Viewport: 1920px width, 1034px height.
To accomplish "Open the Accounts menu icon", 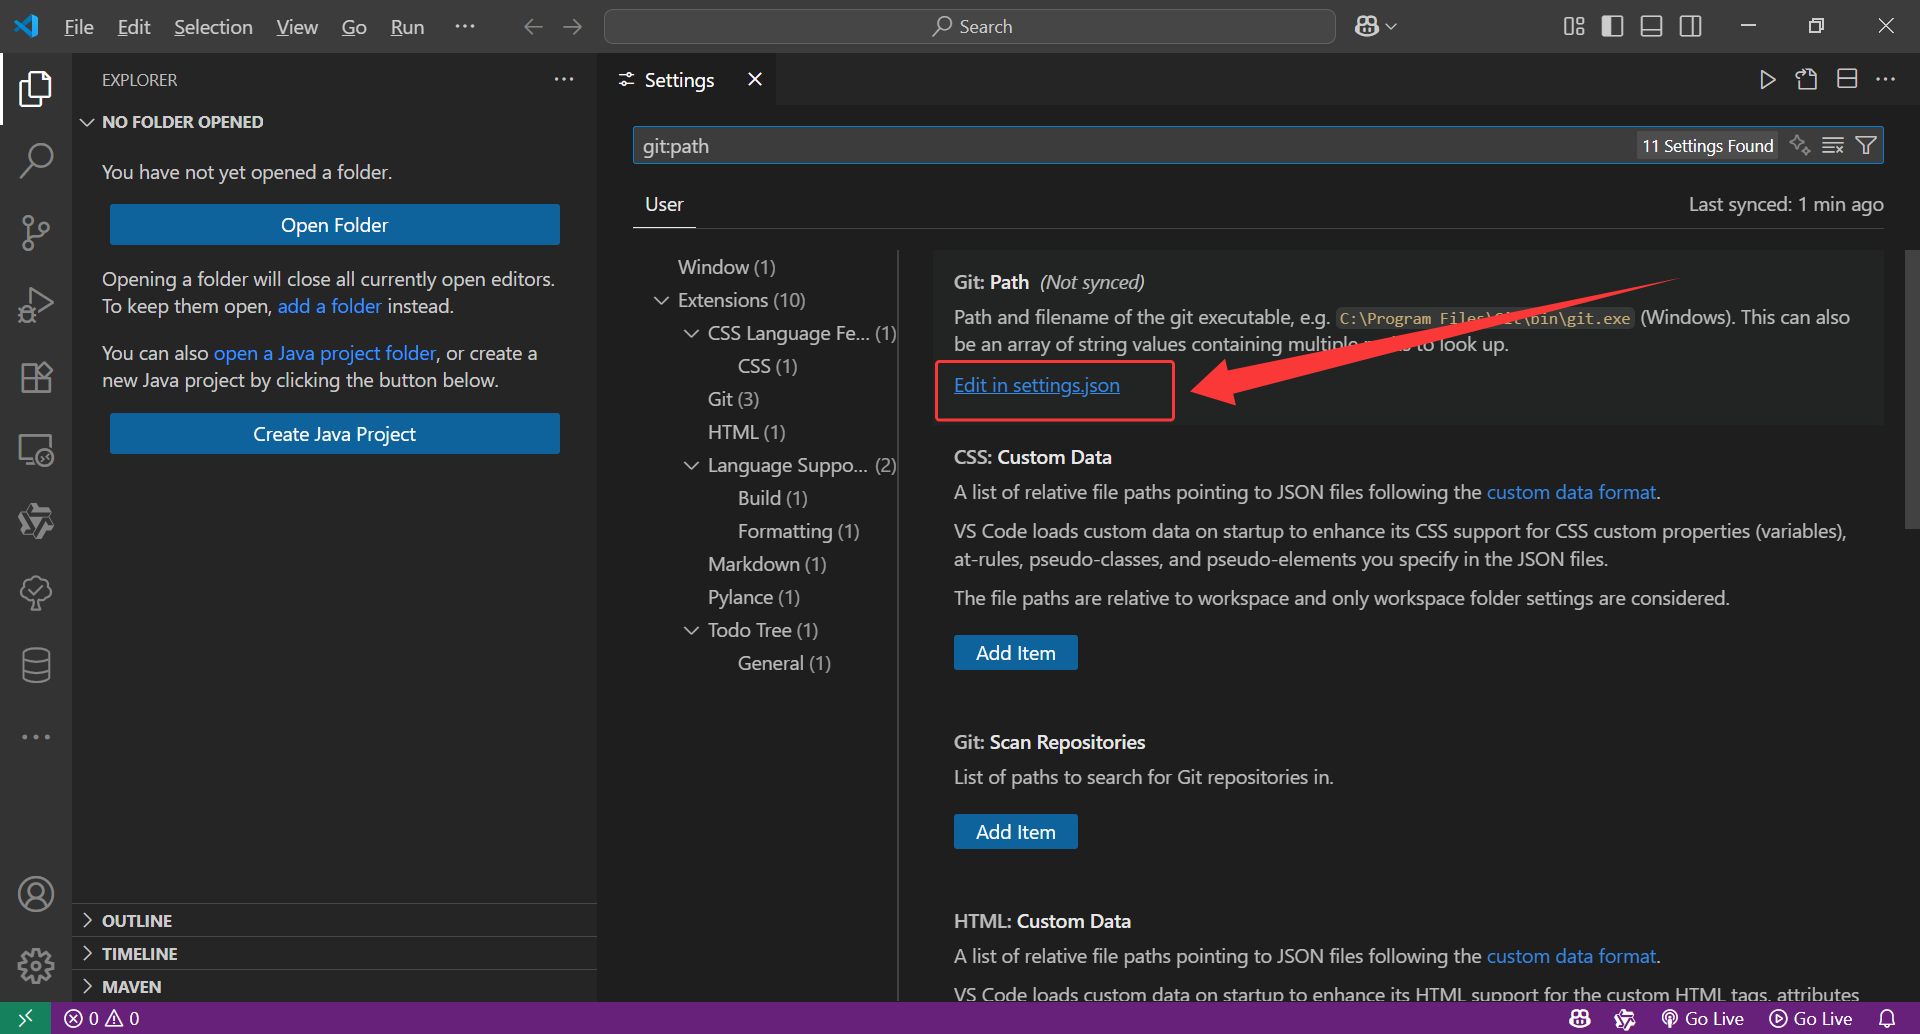I will coord(36,894).
